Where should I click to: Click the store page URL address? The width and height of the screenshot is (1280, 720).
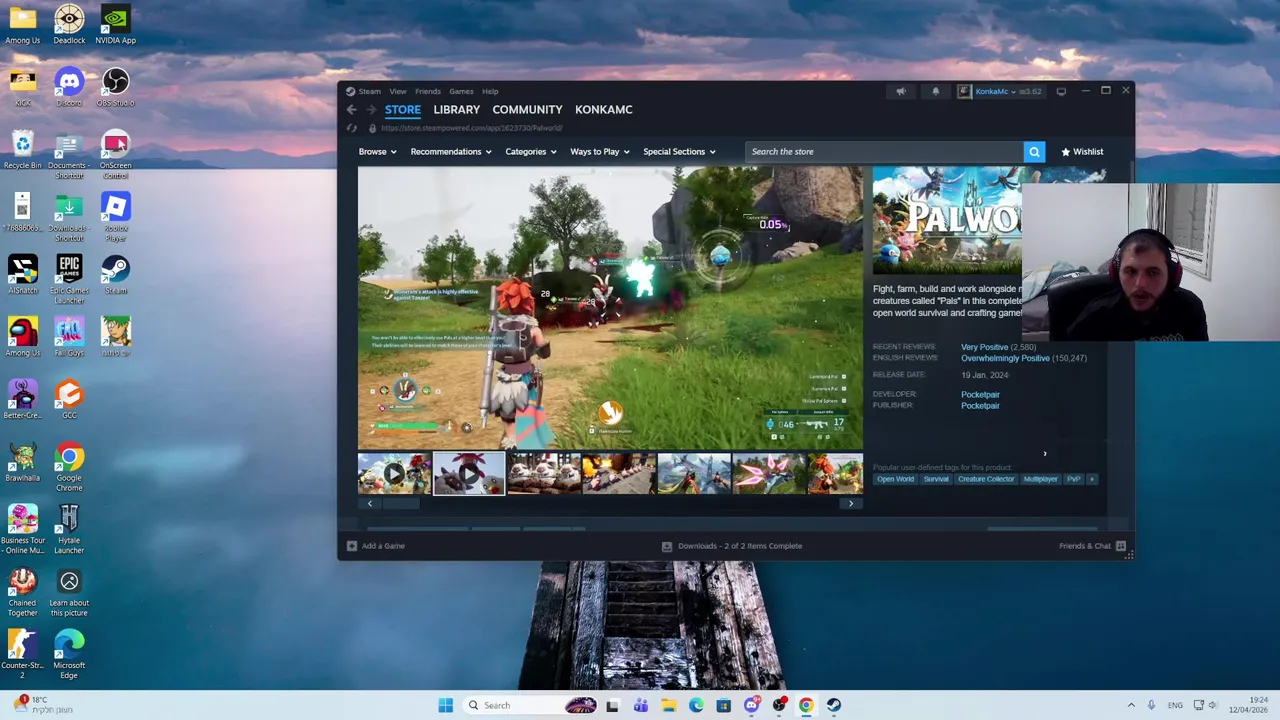click(472, 128)
